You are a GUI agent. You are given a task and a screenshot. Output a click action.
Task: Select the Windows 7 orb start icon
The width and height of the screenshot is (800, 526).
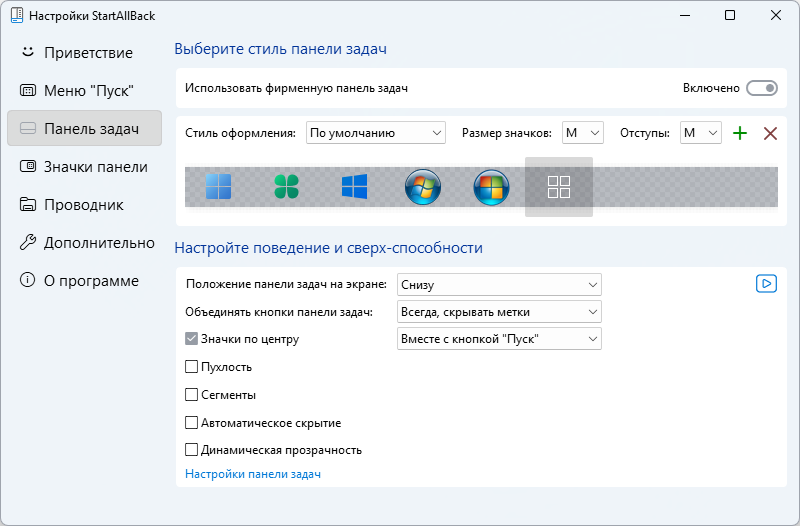tap(423, 187)
